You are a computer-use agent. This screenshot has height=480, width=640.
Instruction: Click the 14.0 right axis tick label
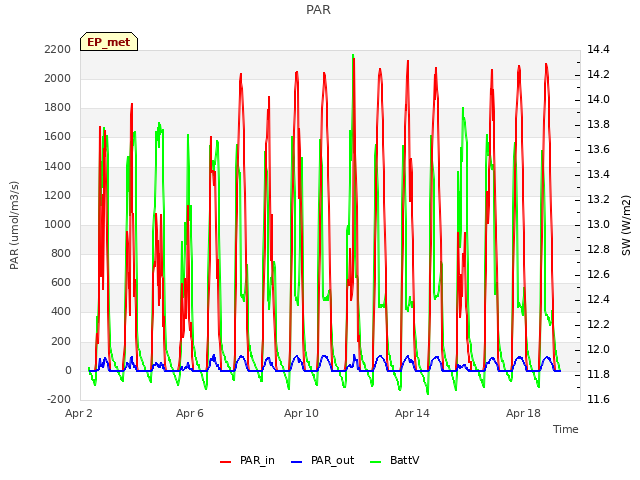pyautogui.click(x=598, y=100)
